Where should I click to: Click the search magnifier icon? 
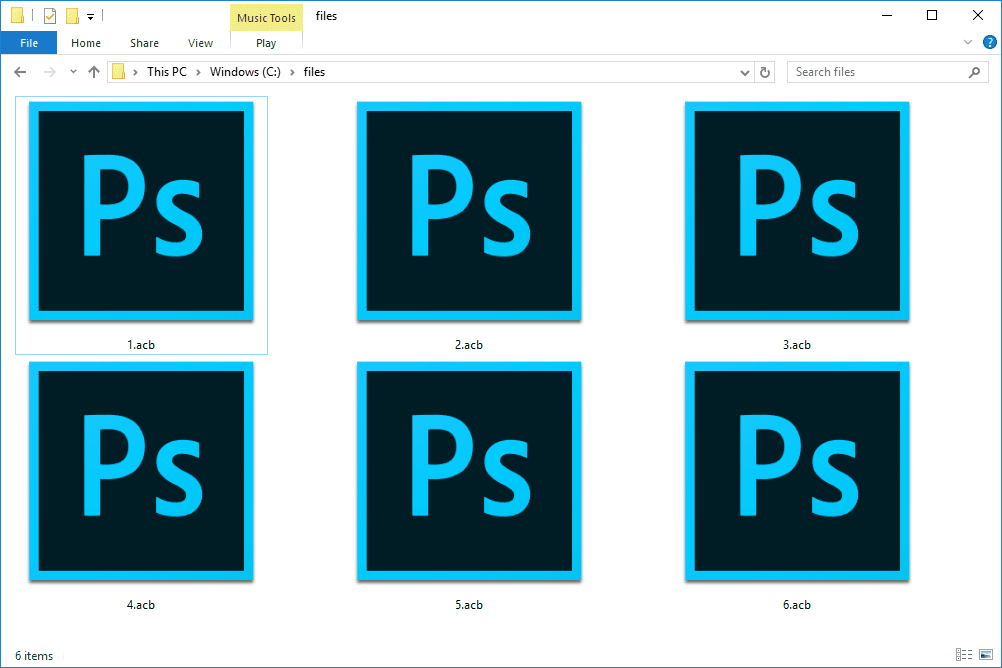click(x=975, y=72)
